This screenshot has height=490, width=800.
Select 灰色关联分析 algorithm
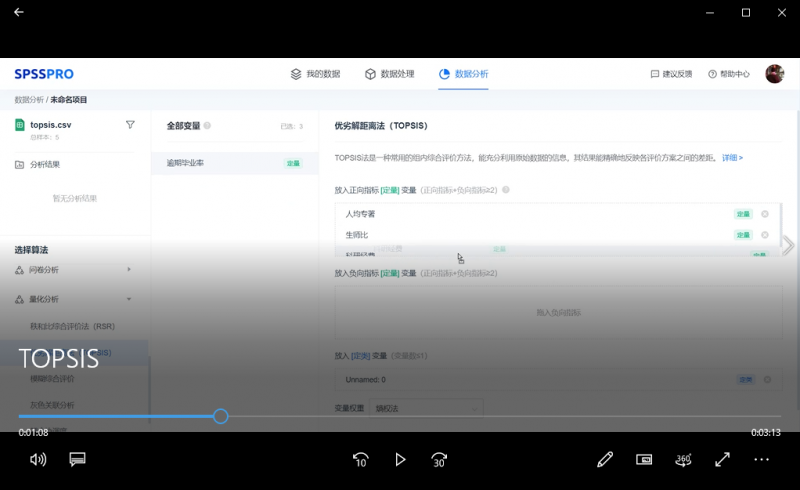52,405
